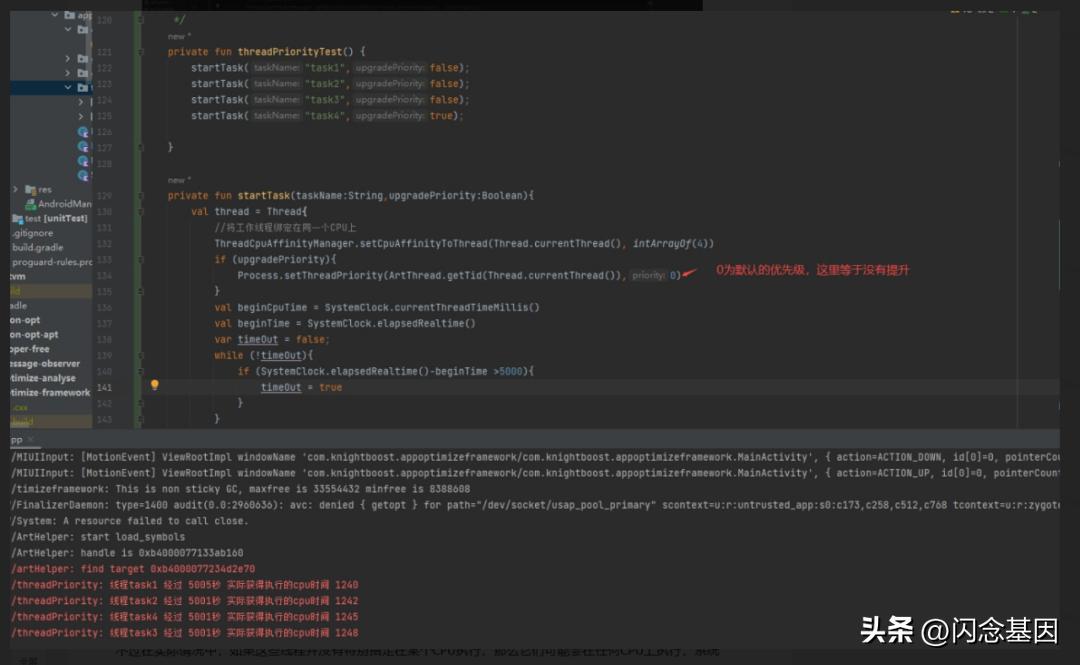Click the test [unitTest] folder icon
Image resolution: width=1080 pixels, height=665 pixels.
[16, 218]
